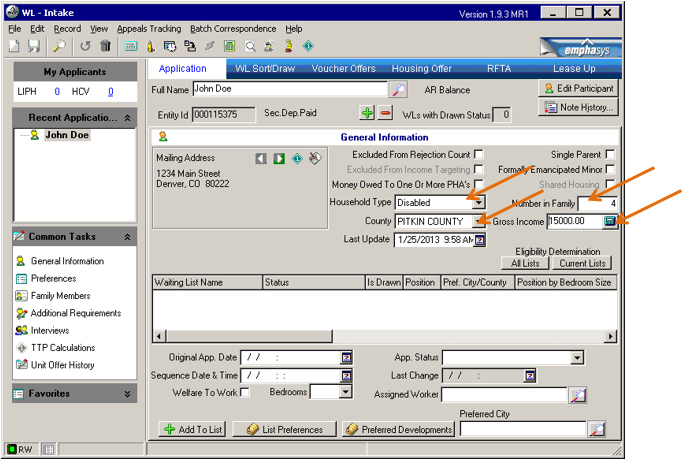
Task: Collapse the Recent Applications panel
Action: (x=127, y=118)
